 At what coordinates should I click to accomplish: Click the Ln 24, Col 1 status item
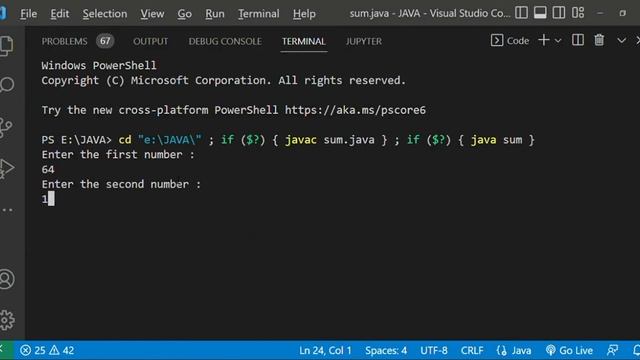pos(325,350)
